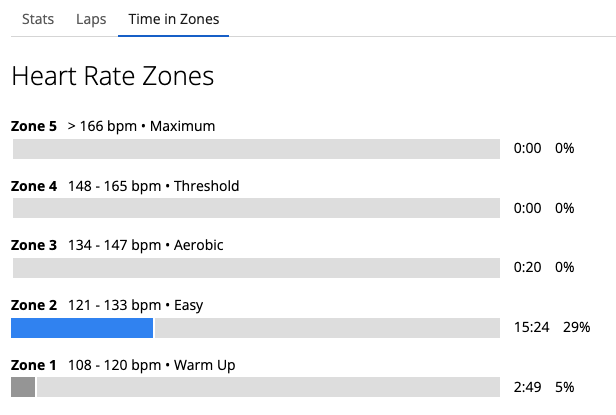Image resolution: width=616 pixels, height=415 pixels.
Task: Click the 29% percentage for Zone 2
Action: tap(577, 327)
